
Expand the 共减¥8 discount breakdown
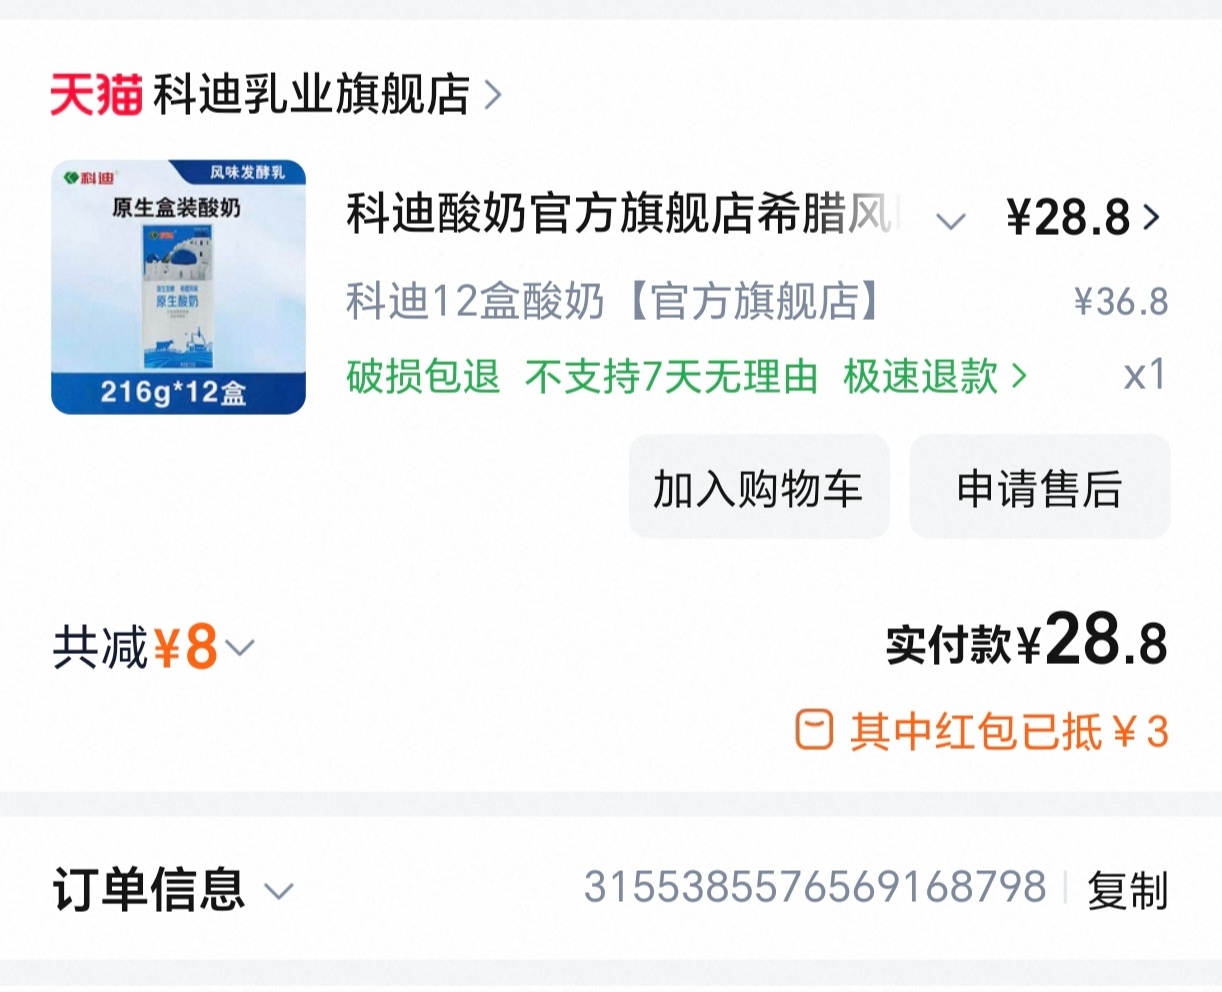coord(153,647)
